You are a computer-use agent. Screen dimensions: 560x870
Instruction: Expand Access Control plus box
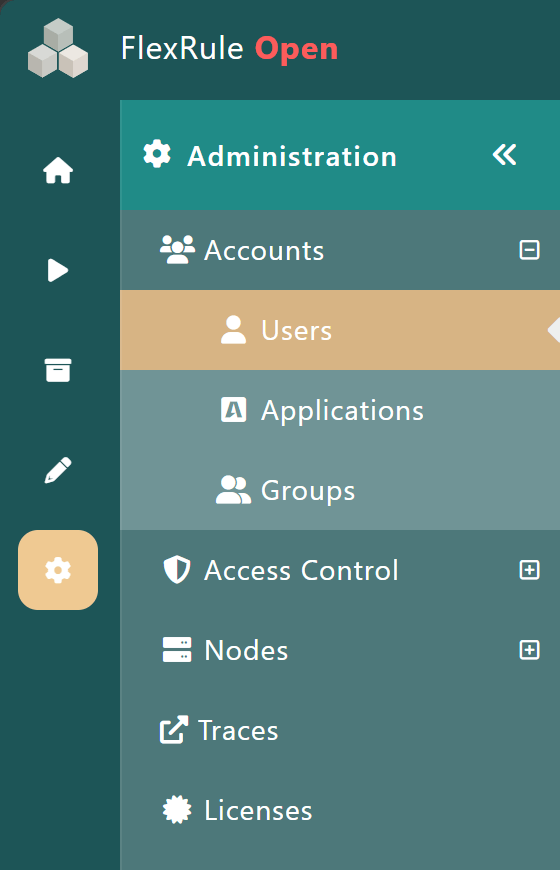coord(529,570)
